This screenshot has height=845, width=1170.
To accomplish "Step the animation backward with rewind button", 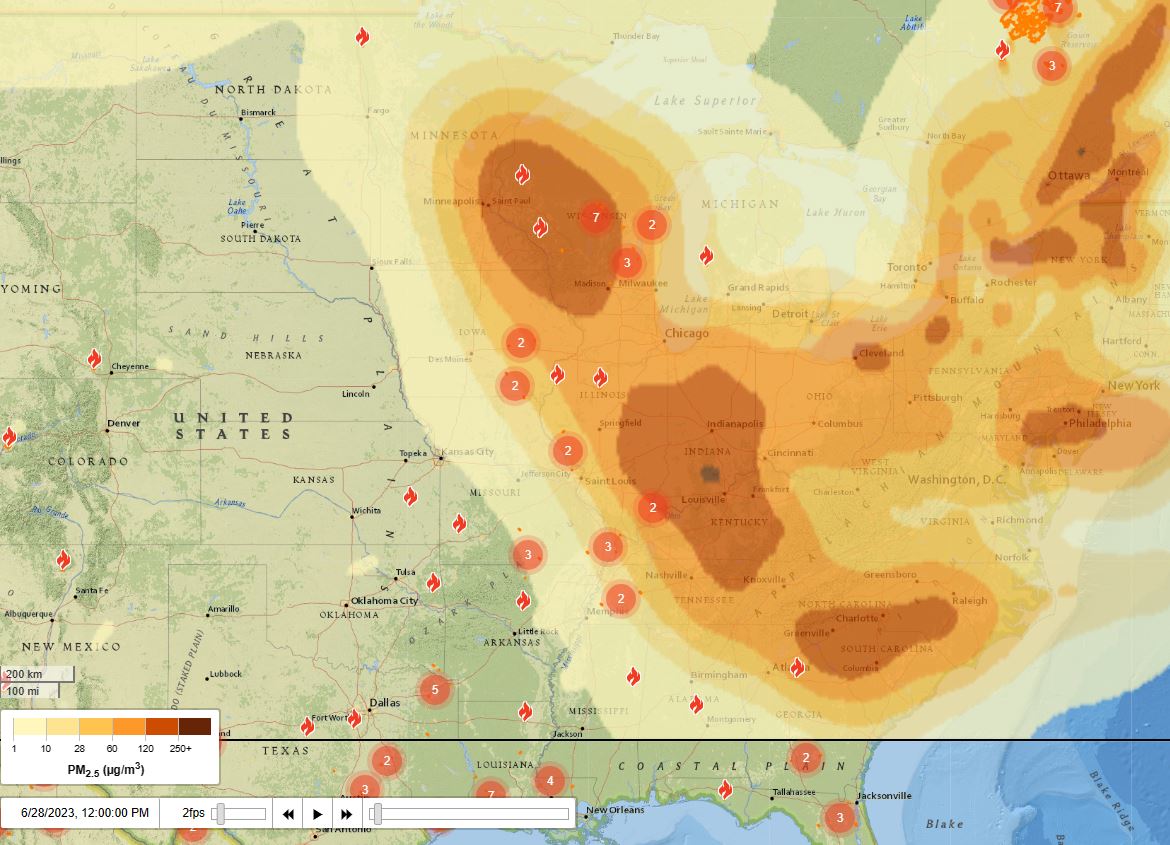I will [x=288, y=814].
